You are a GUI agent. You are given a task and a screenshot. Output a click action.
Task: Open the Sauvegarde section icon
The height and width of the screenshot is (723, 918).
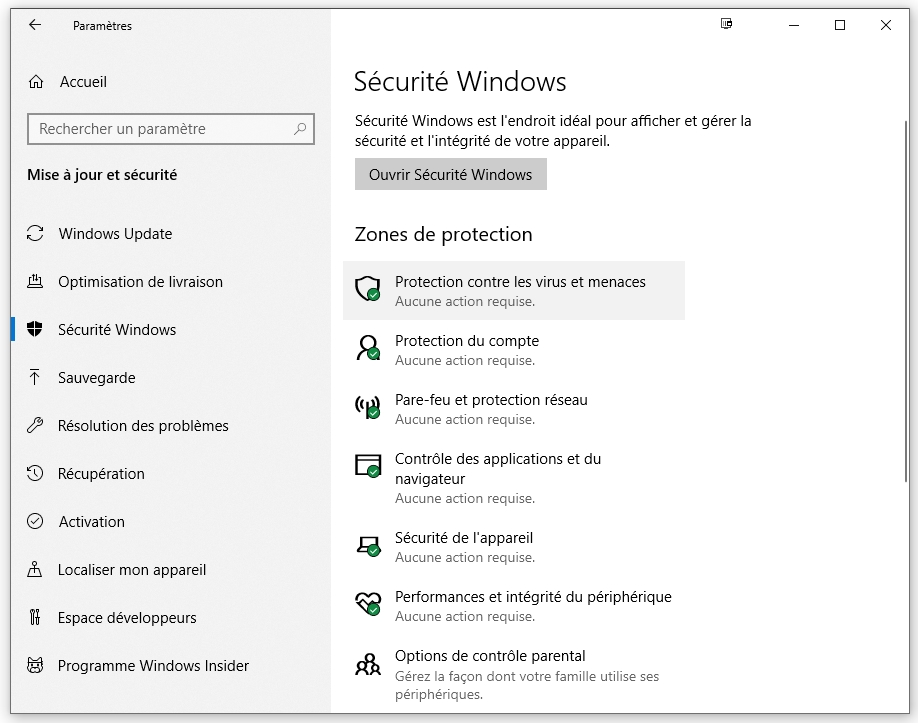click(34, 378)
